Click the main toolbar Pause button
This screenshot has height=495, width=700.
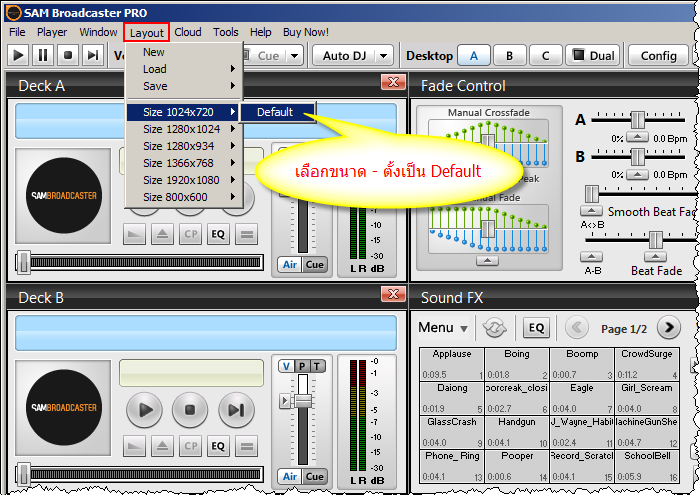(43, 55)
